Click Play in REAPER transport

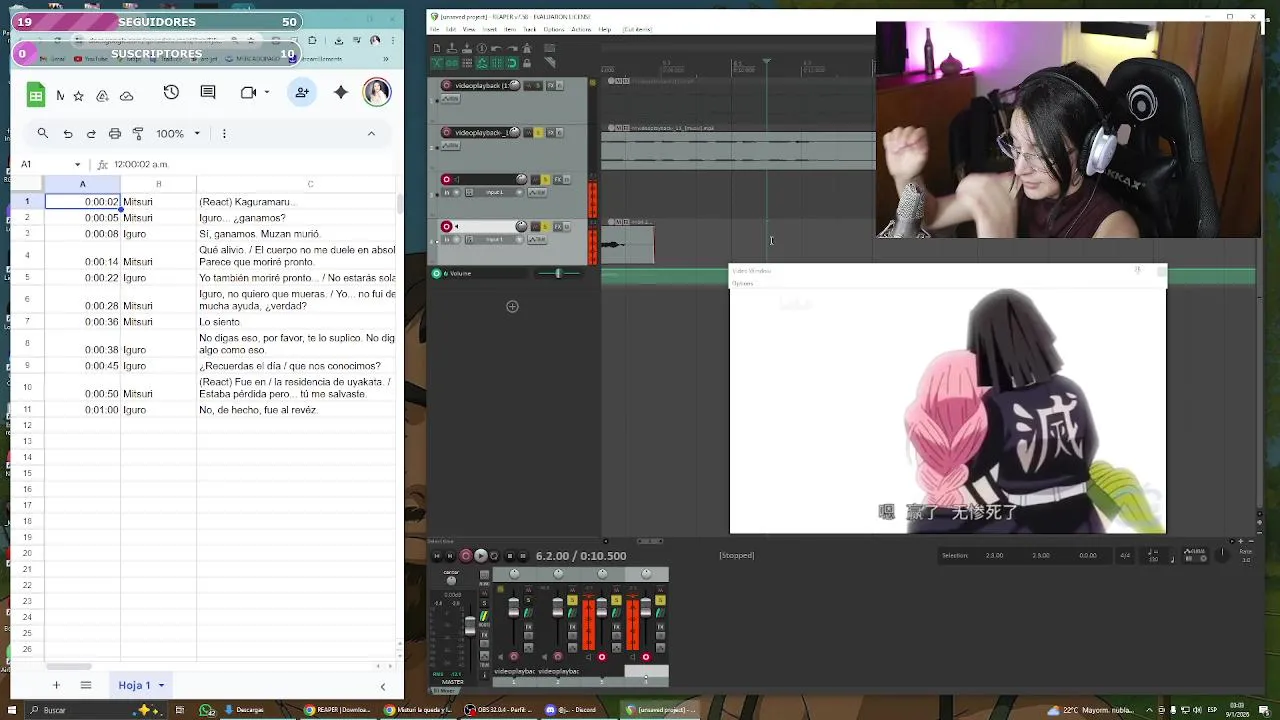481,556
